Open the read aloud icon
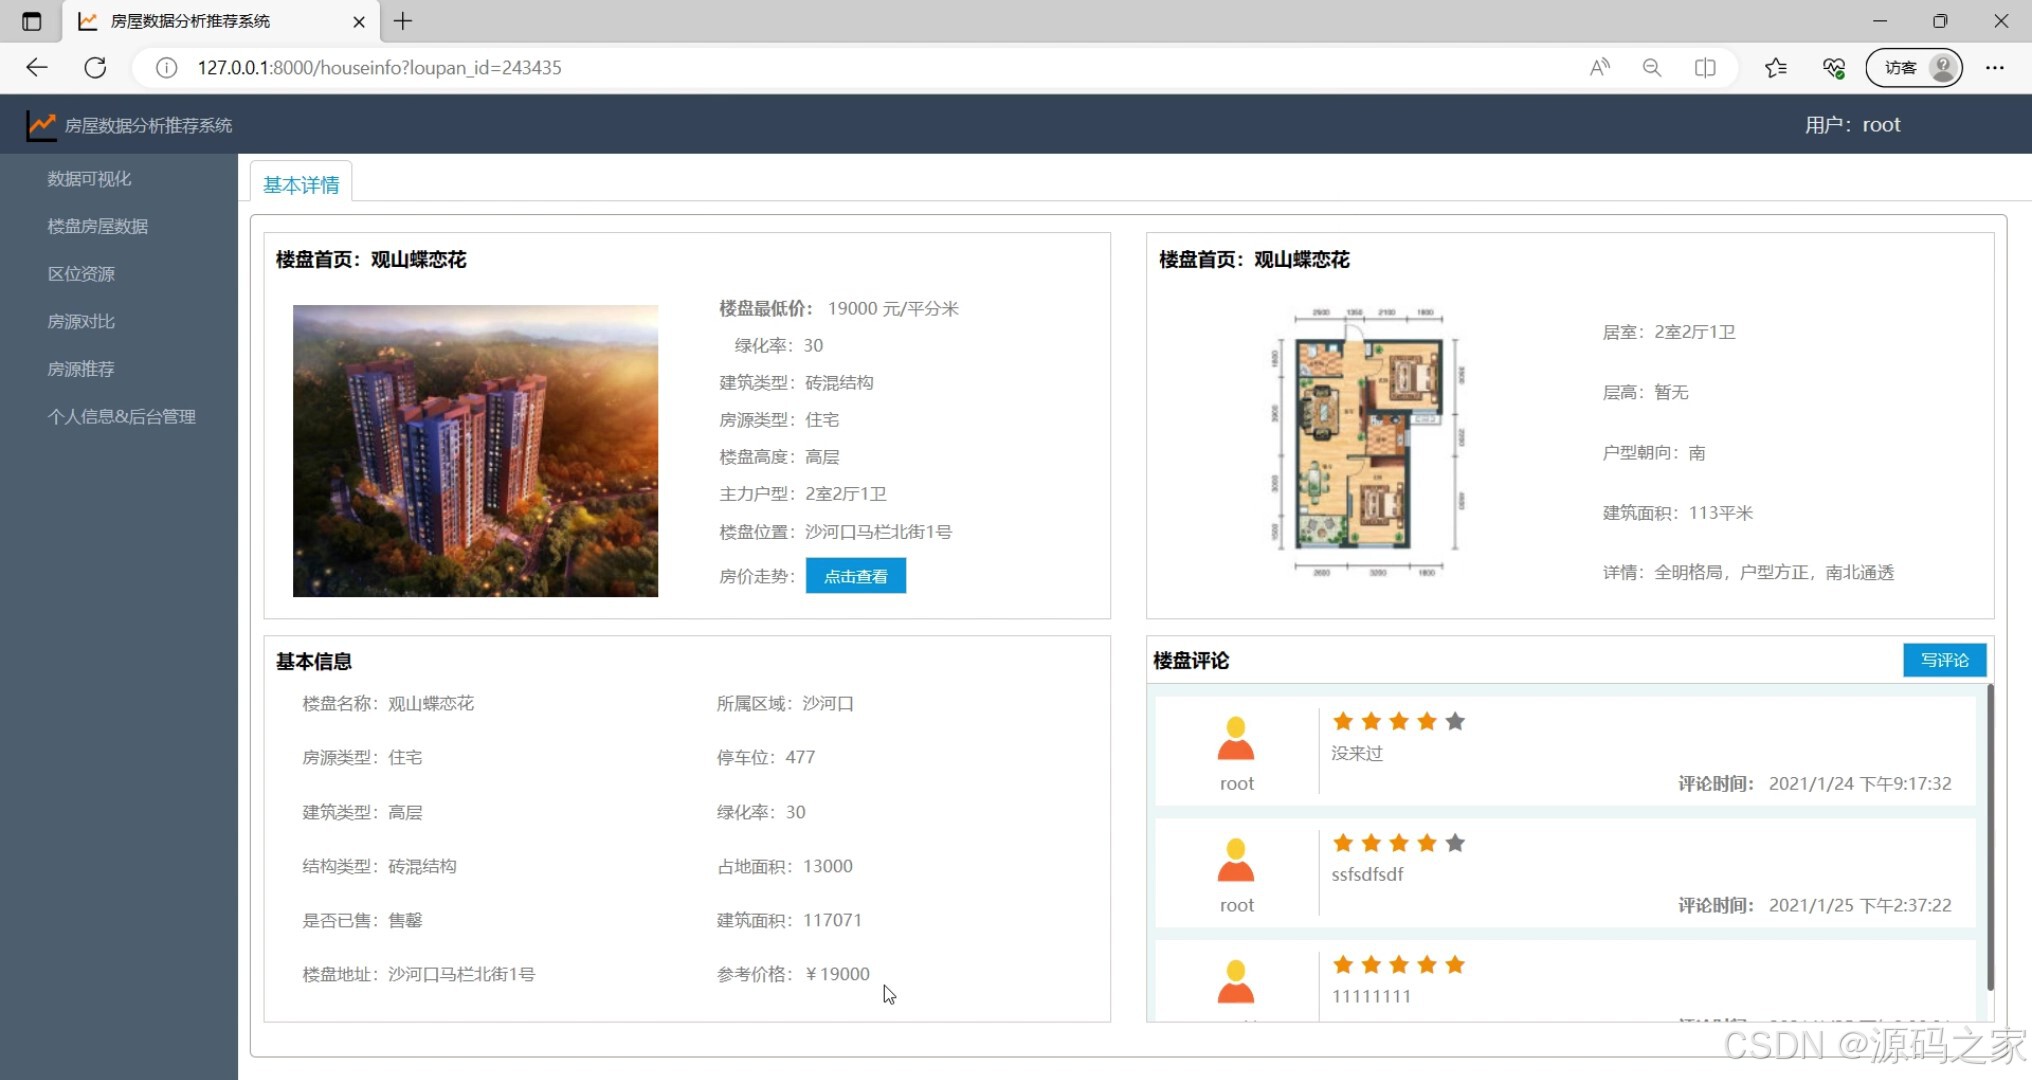The width and height of the screenshot is (2032, 1080). [x=1600, y=68]
